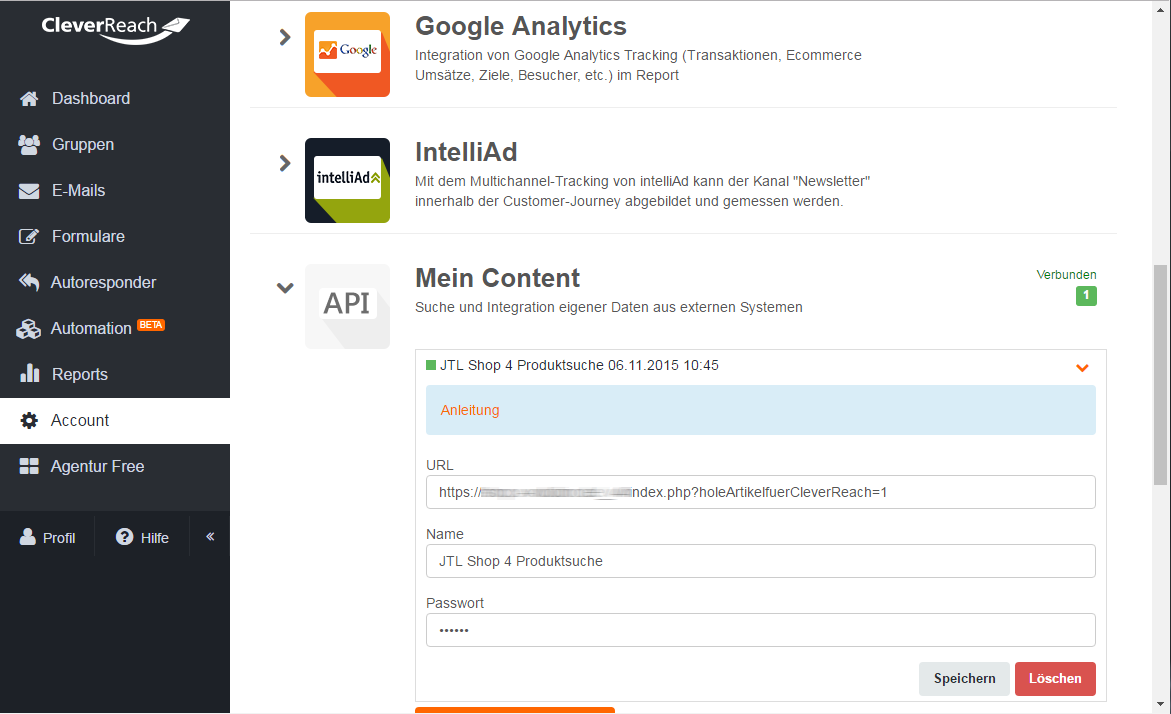Viewport: 1171px width, 714px height.
Task: Open the E-Mails menu item
Action: [115, 191]
